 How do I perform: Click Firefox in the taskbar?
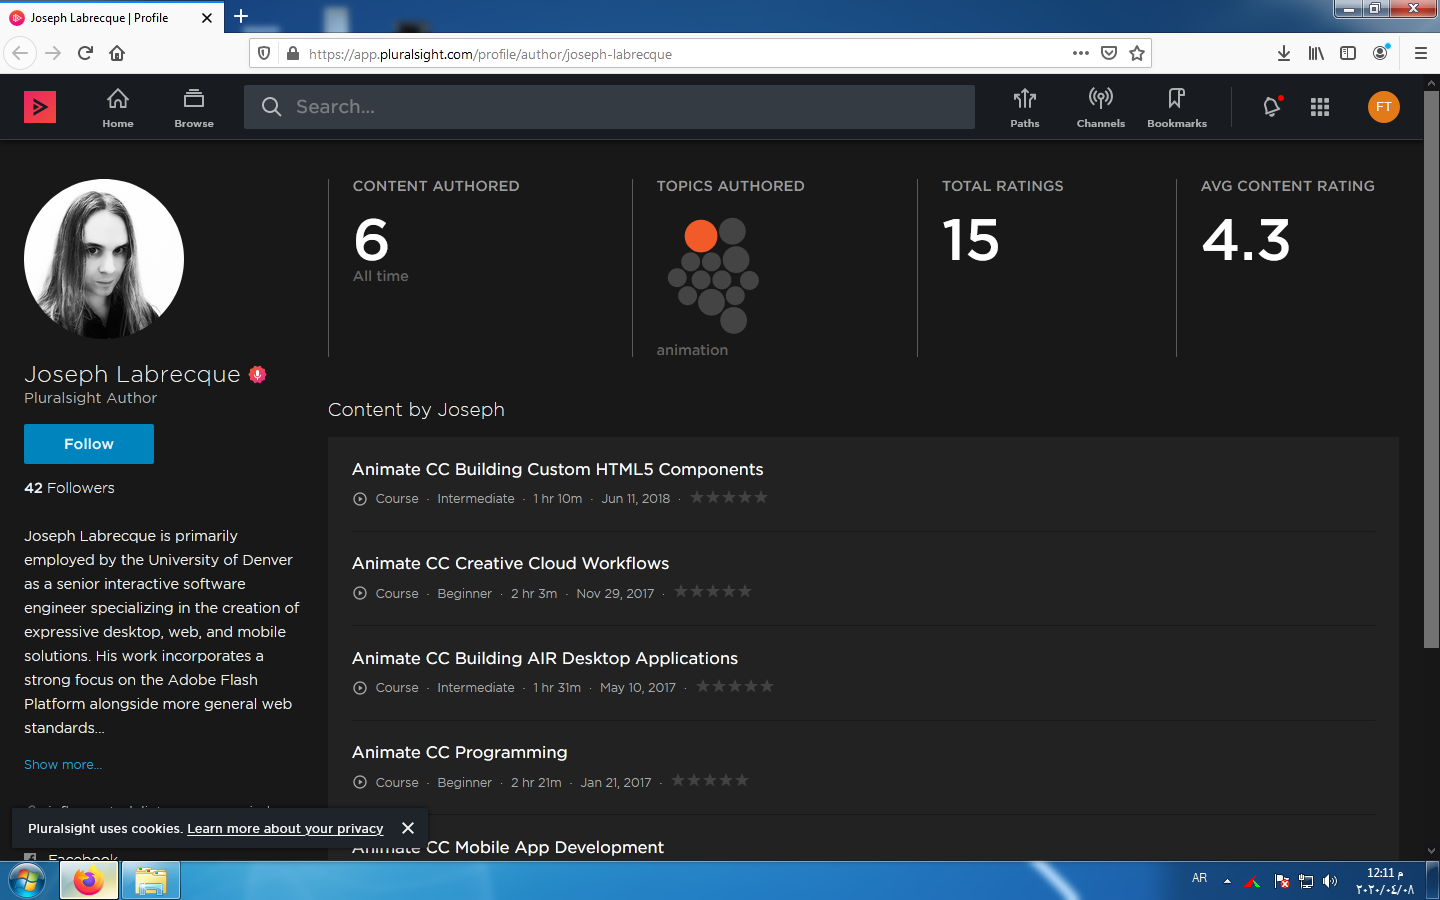point(88,881)
